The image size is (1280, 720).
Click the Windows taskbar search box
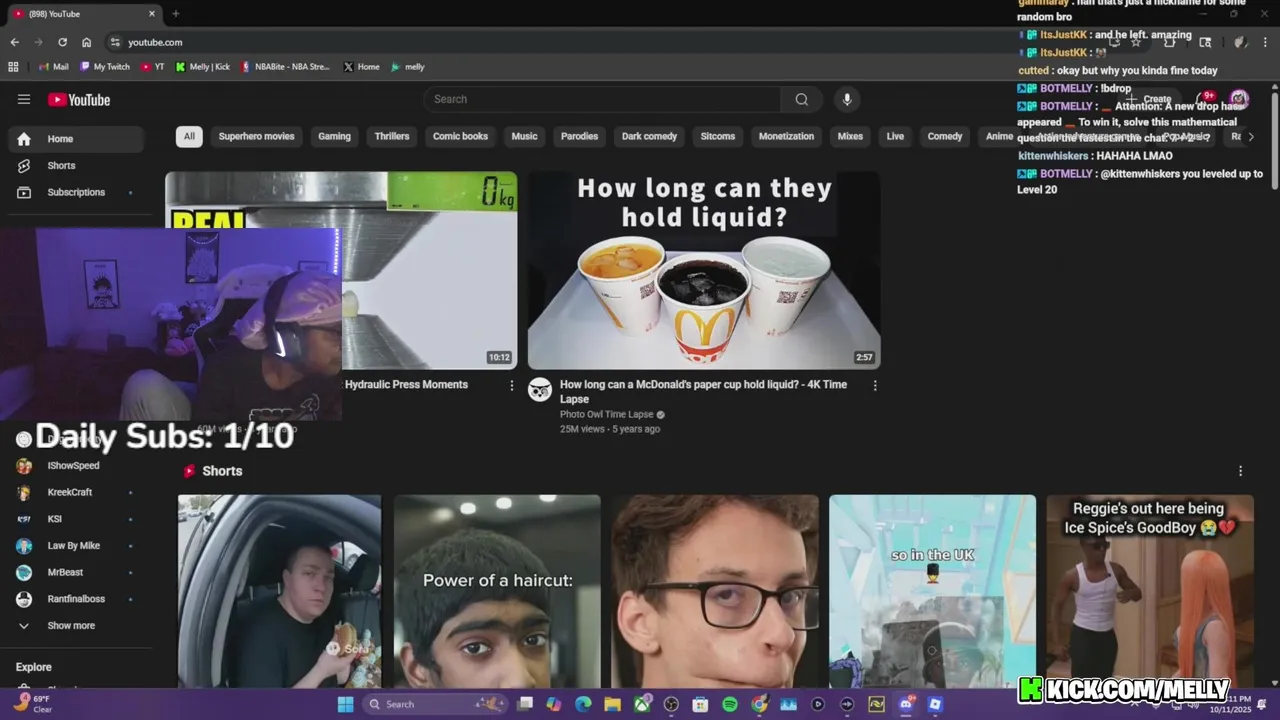[x=434, y=704]
